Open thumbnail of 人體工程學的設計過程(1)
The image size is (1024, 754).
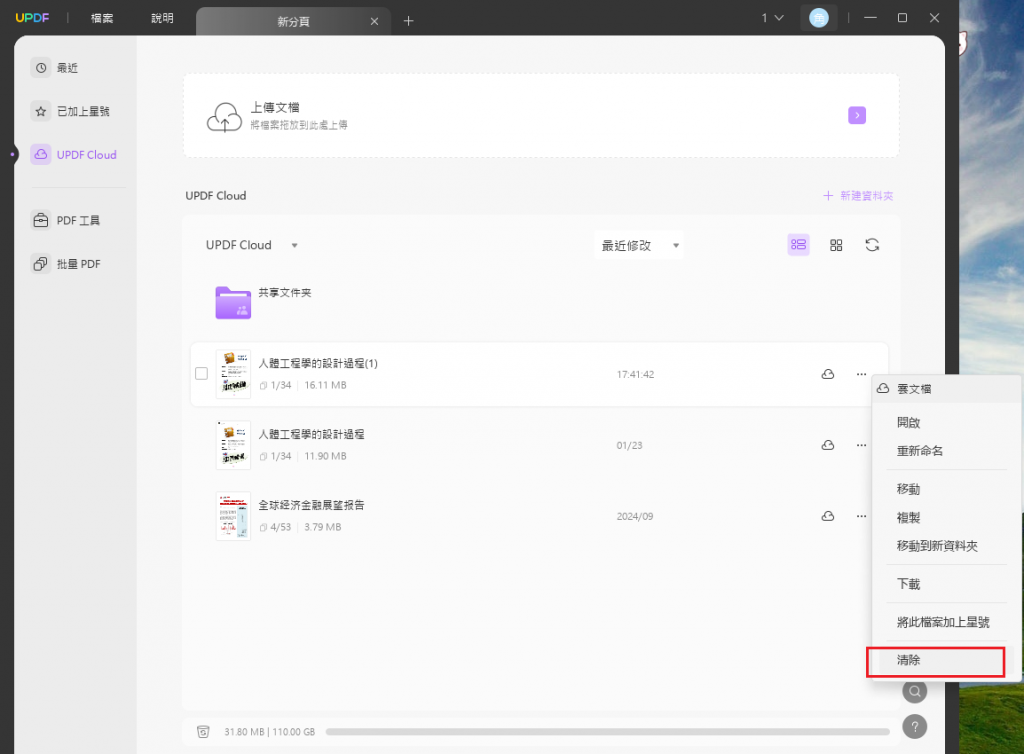(233, 374)
